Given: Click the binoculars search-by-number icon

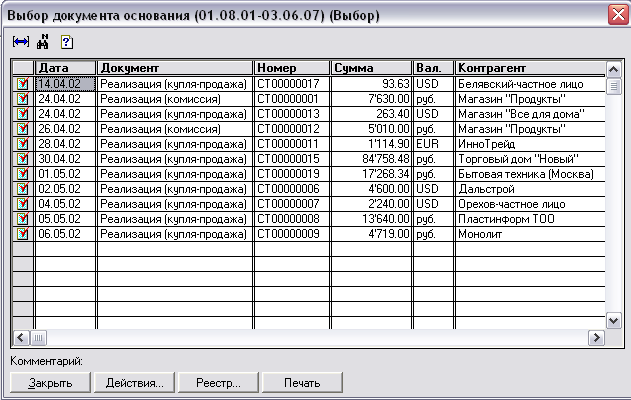Looking at the screenshot, I should (43, 42).
